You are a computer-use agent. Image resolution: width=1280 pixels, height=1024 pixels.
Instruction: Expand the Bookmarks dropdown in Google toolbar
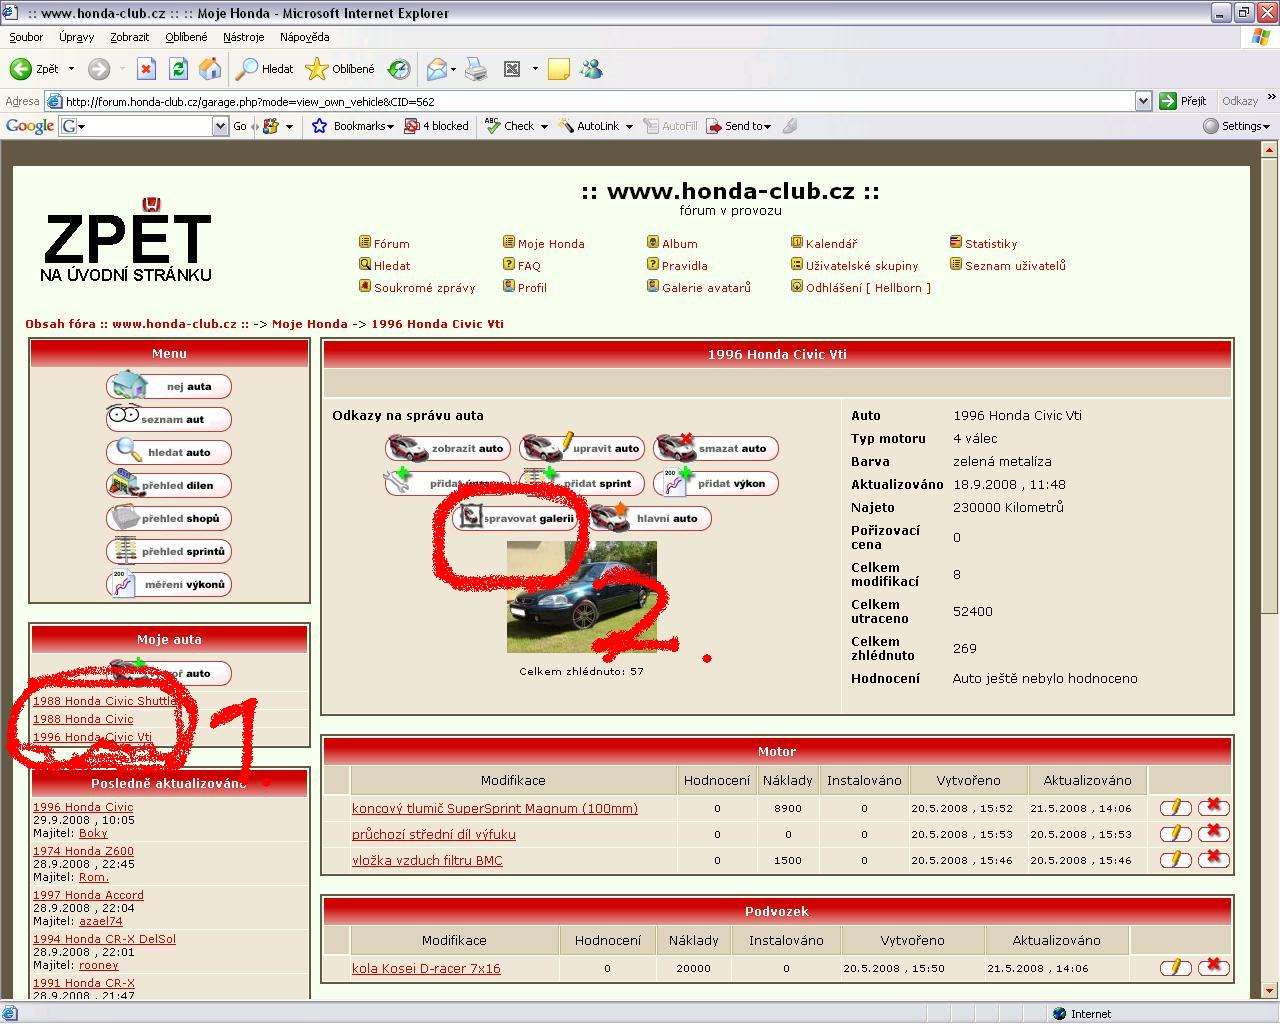click(x=390, y=127)
